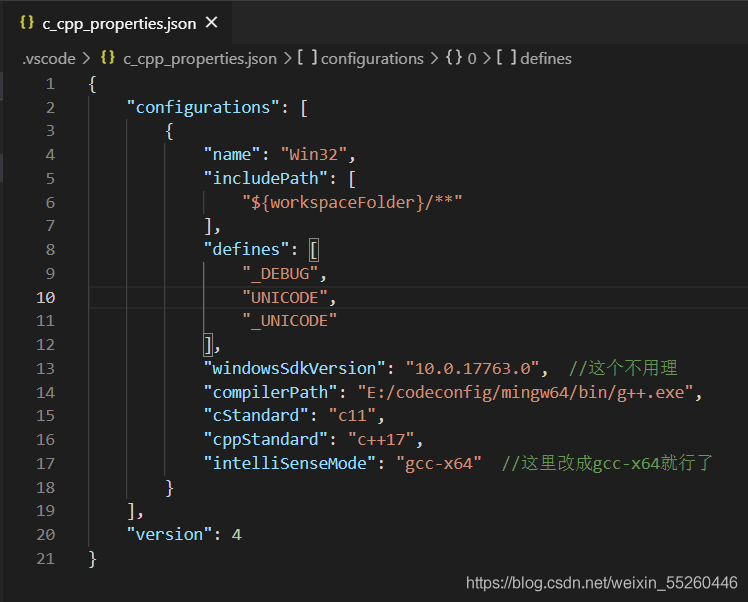
Task: Open configurations breadcrumb segment
Action: click(x=372, y=59)
